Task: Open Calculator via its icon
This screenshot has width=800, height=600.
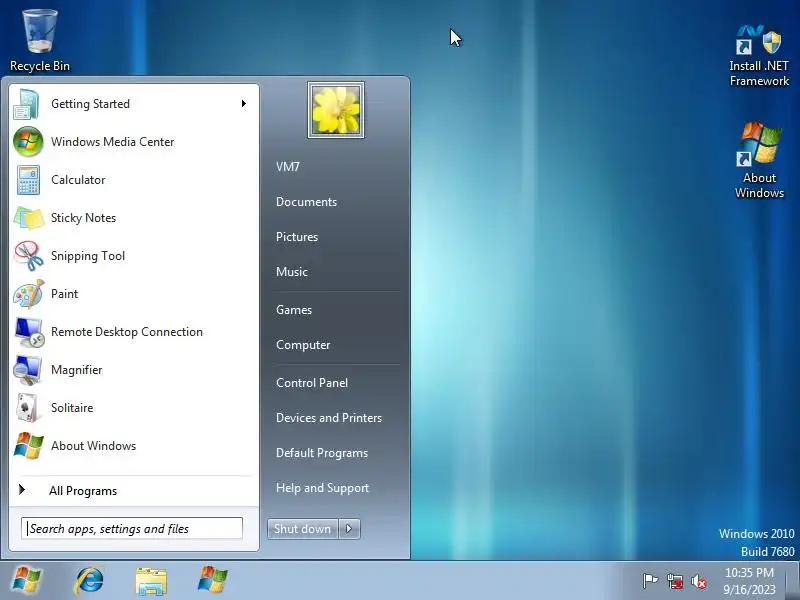Action: coord(28,180)
